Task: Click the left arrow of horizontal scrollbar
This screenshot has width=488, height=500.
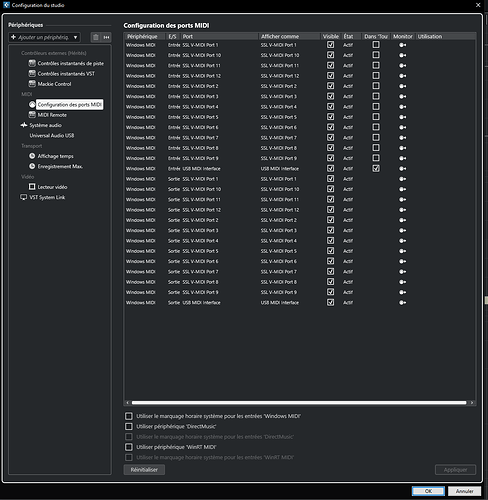Action: click(x=128, y=403)
